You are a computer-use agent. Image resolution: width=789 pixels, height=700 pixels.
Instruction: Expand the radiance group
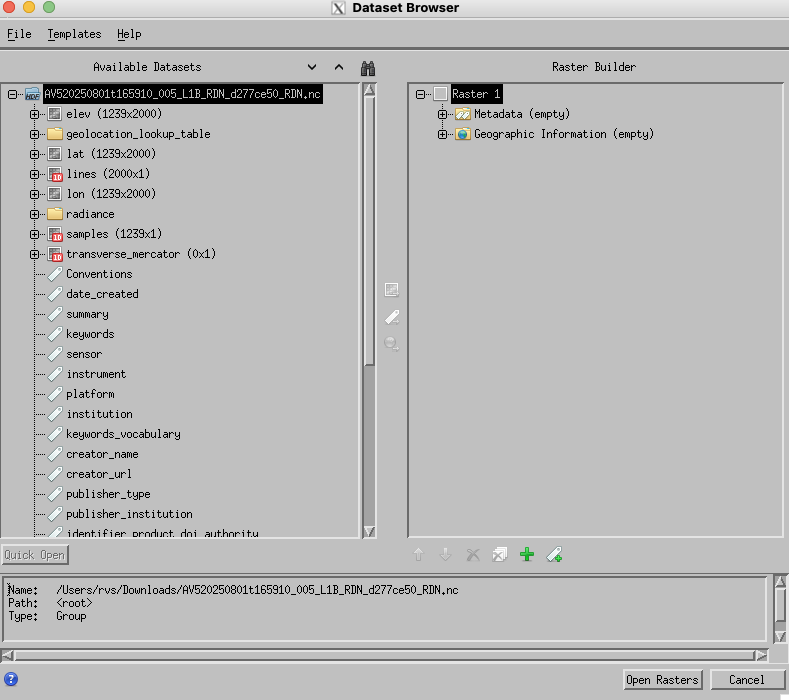(x=34, y=214)
